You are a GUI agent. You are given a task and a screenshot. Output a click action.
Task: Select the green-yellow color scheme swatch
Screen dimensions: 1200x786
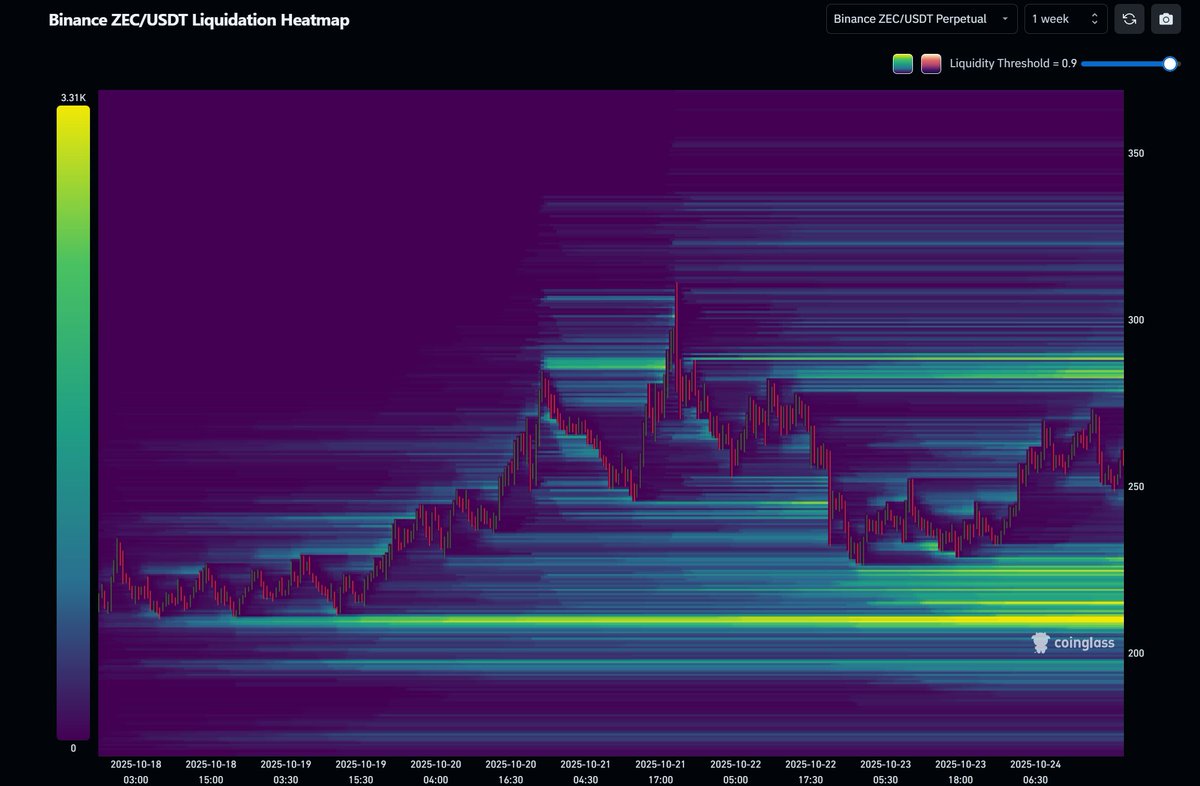click(903, 64)
